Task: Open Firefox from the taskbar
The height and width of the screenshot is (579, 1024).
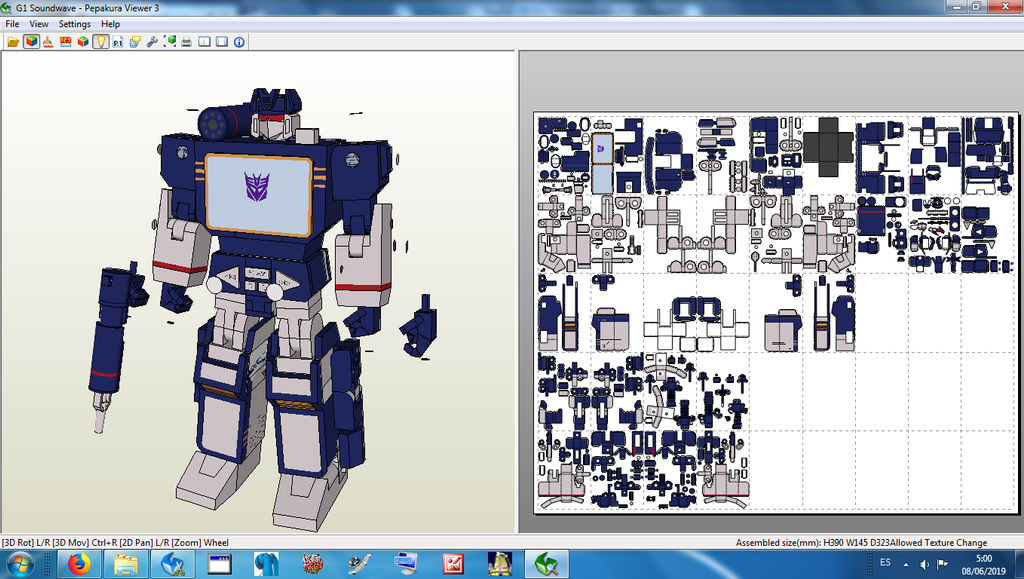Action: click(79, 564)
